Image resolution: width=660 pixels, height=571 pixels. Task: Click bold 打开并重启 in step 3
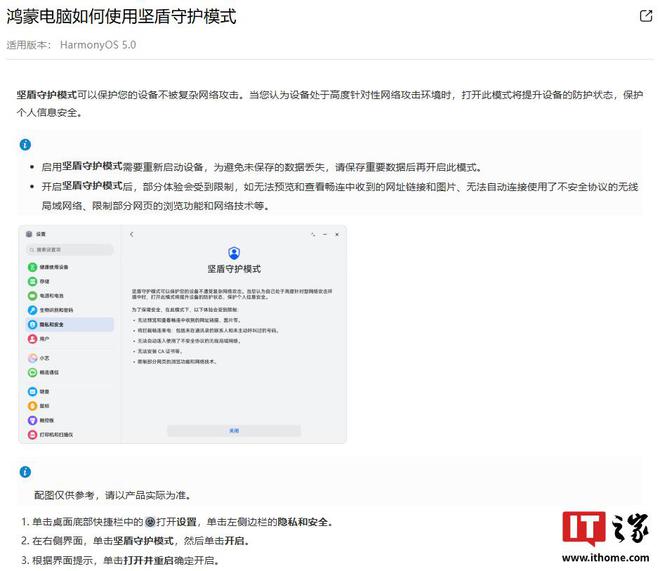pos(148,560)
